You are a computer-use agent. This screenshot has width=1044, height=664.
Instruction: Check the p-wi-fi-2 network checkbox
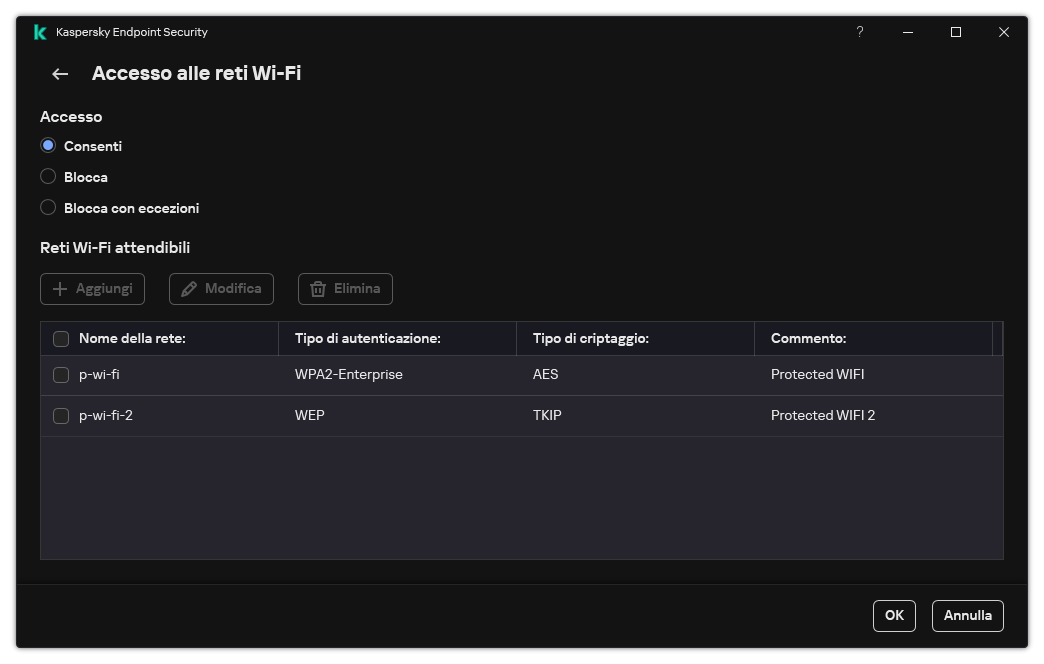[x=61, y=416]
